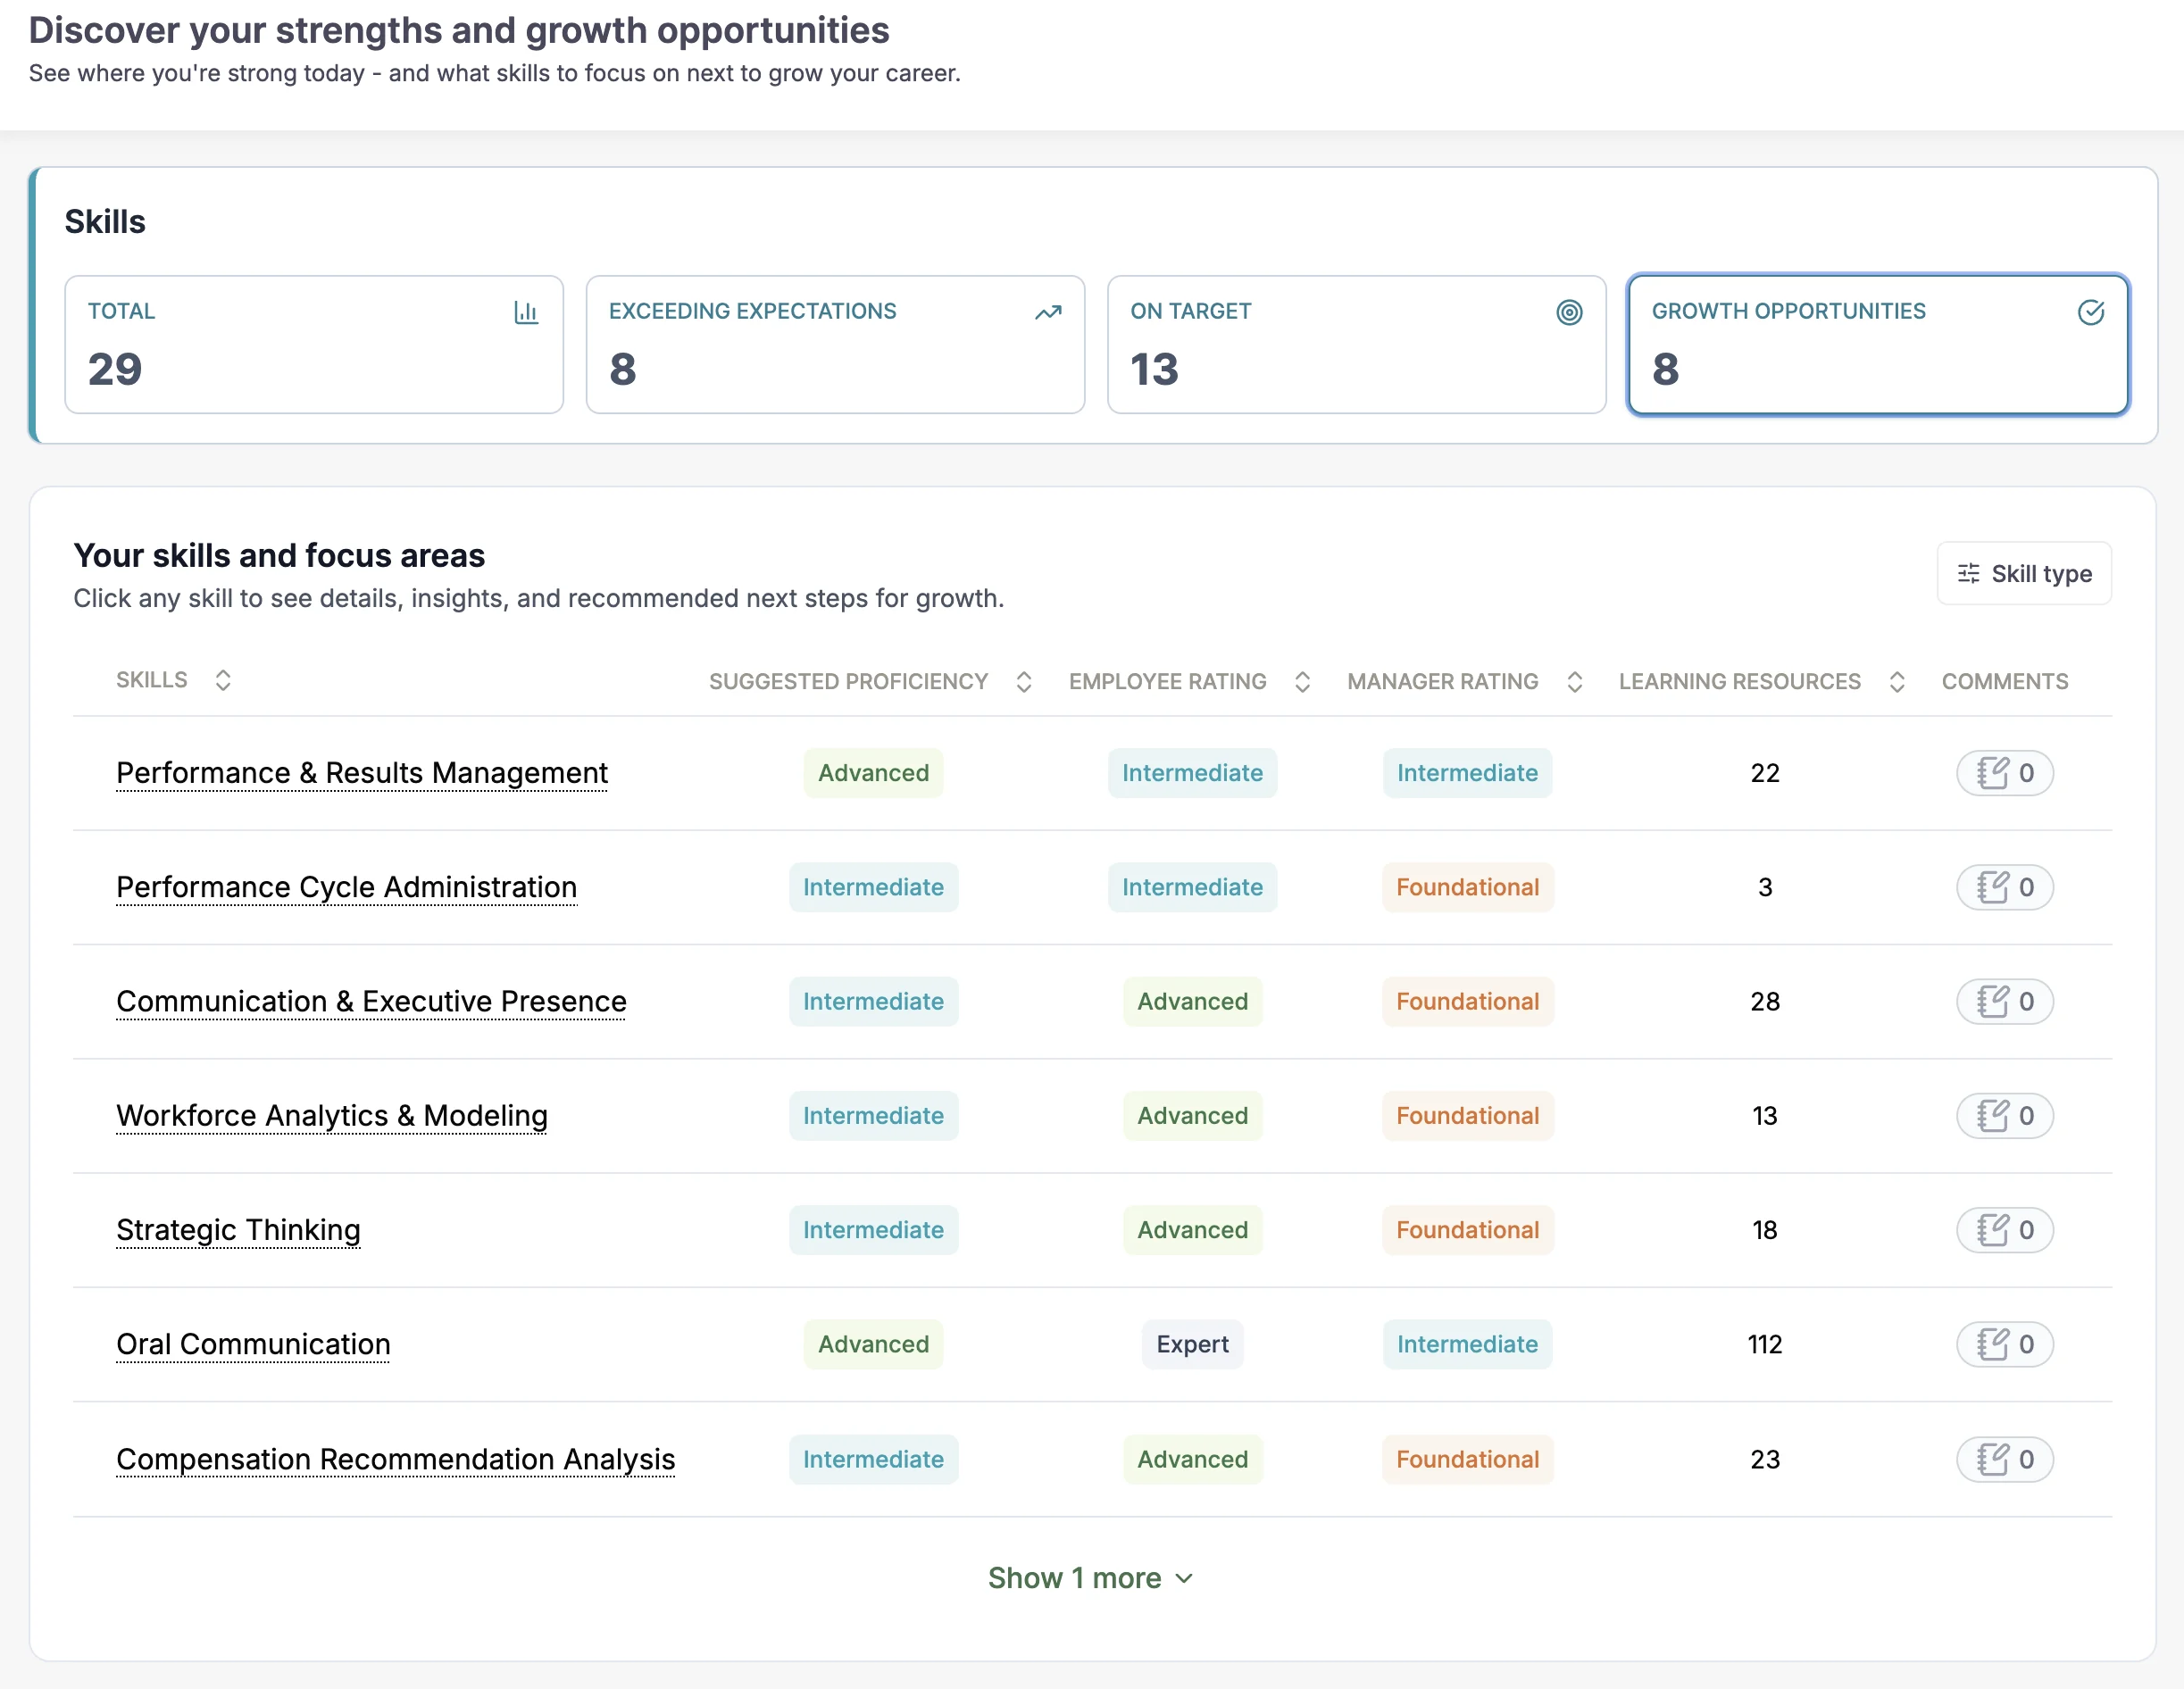Image resolution: width=2184 pixels, height=1689 pixels.
Task: Click Intermediate manager rating for Oral Communication
Action: (1467, 1344)
